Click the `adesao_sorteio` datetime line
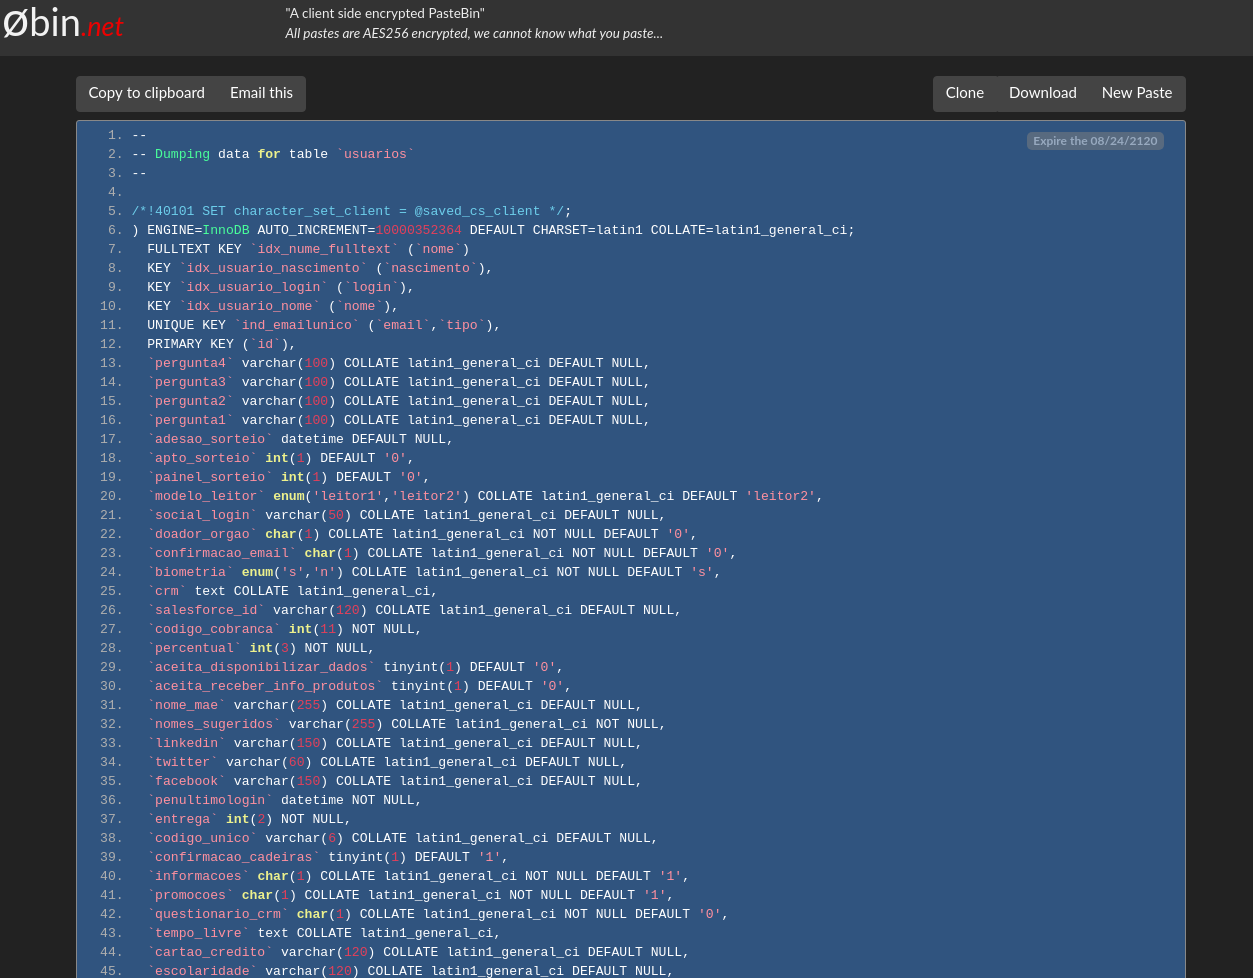The height and width of the screenshot is (978, 1253). pos(300,439)
